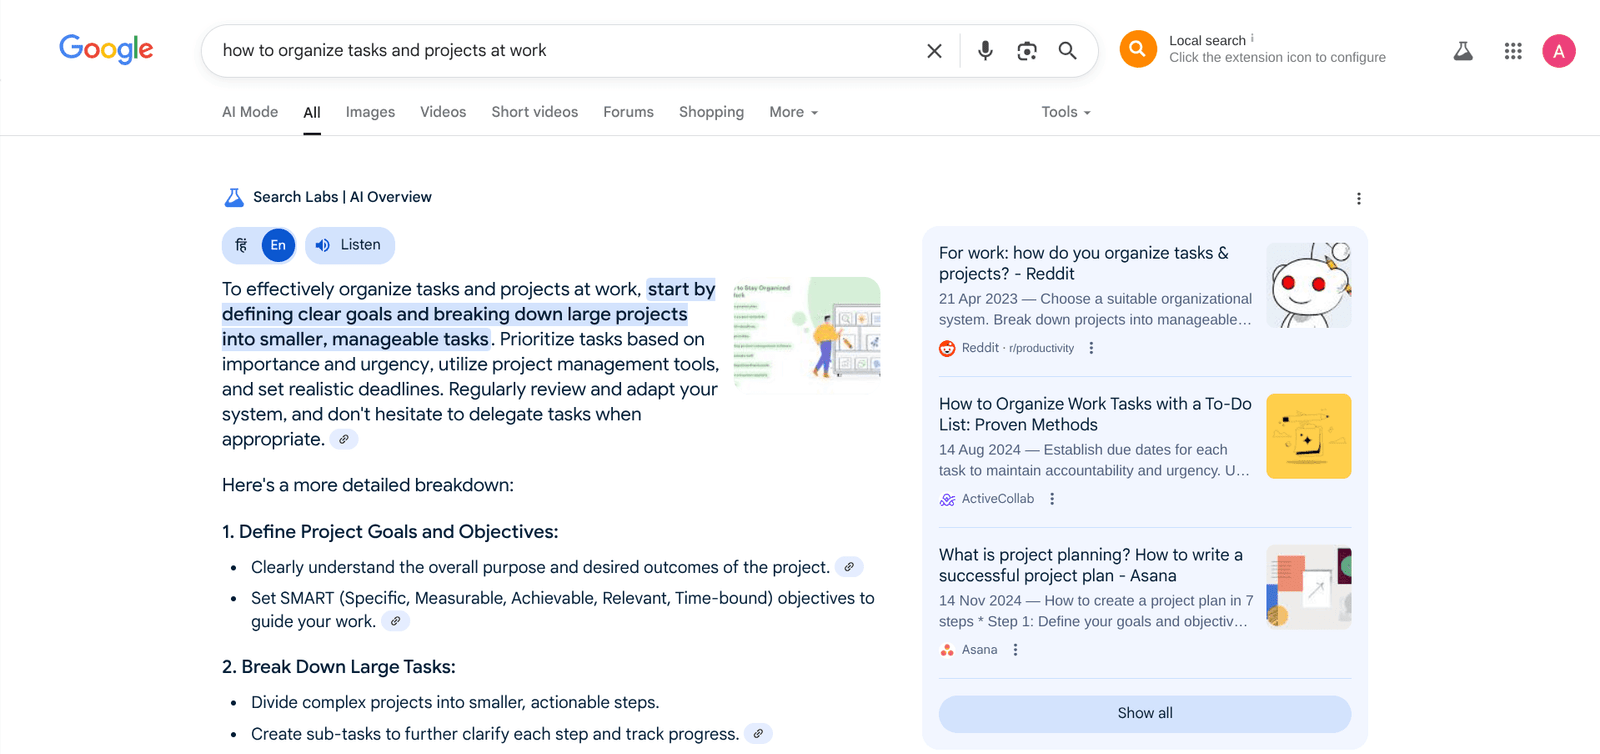Screen dimensions: 1600x754
Task: Open source link after sub-tasks bullet
Action: 759,734
